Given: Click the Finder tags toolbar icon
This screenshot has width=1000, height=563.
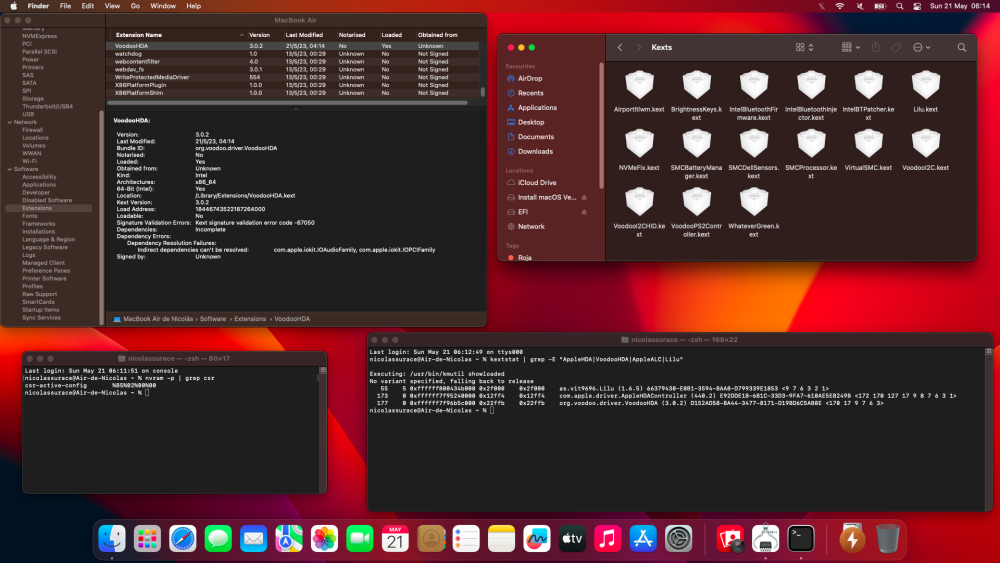Looking at the screenshot, I should (x=896, y=47).
